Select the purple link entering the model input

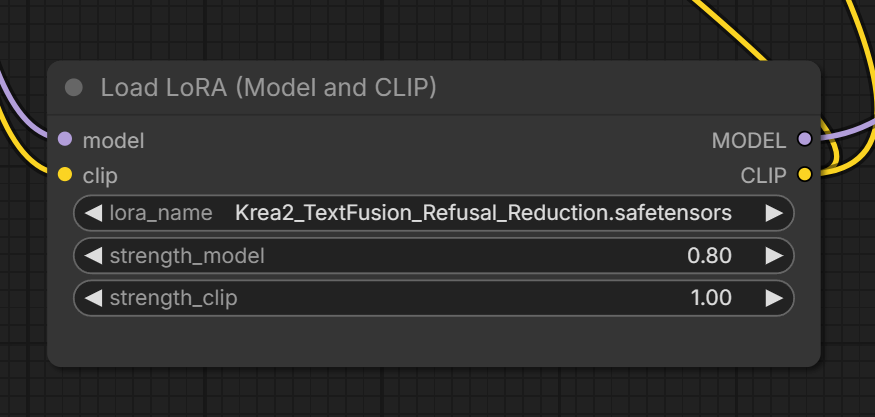click(20, 112)
